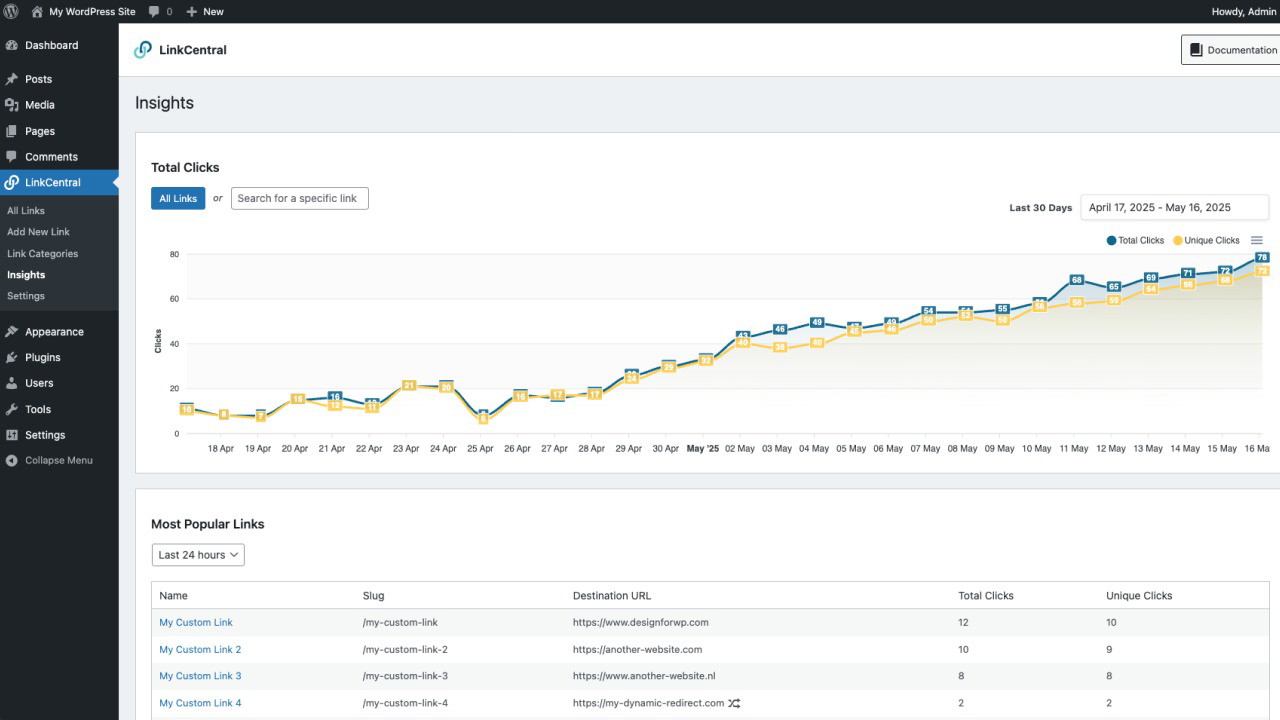This screenshot has width=1280, height=720.
Task: Open the chart hamburger menu icon
Action: coord(1257,240)
